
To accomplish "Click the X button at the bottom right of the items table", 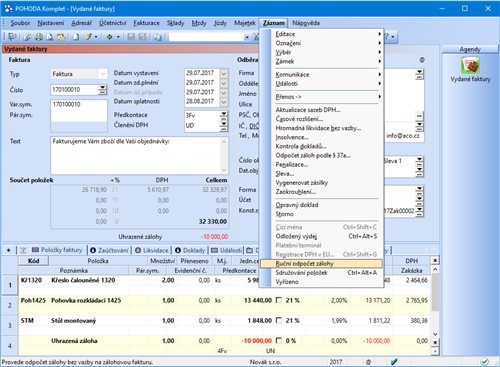I will (x=435, y=342).
